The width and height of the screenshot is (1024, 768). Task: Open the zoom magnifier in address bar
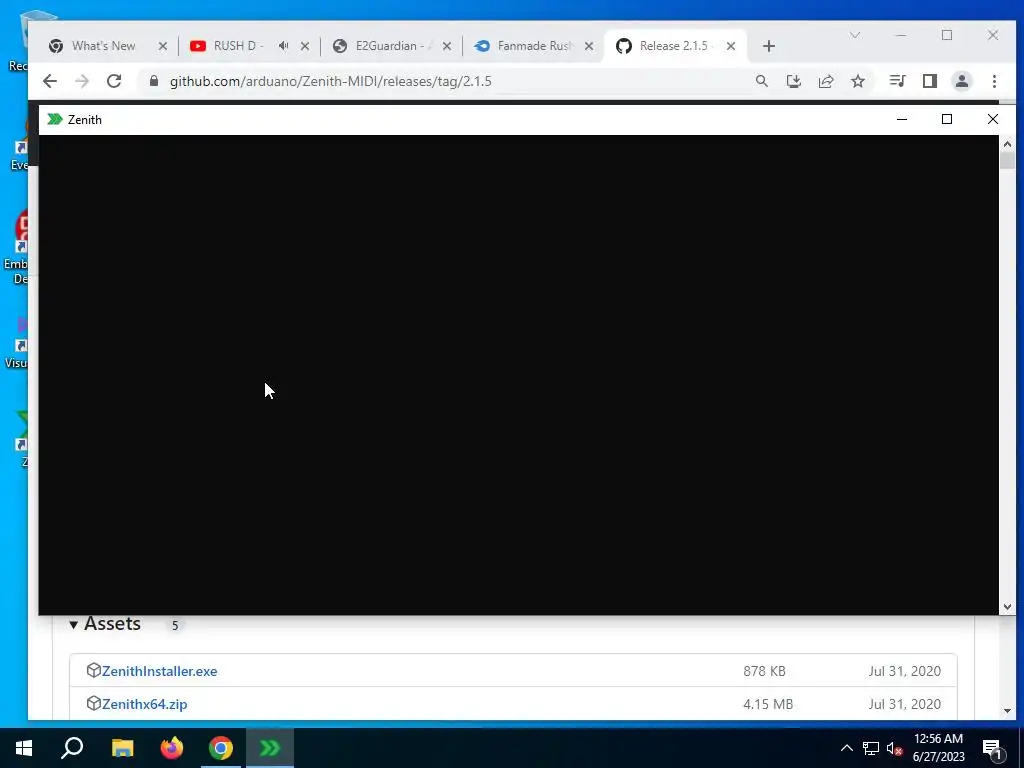pos(761,81)
